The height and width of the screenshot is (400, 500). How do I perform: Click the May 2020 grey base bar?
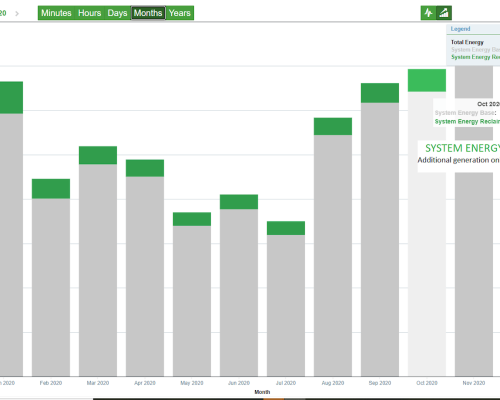[x=192, y=301]
